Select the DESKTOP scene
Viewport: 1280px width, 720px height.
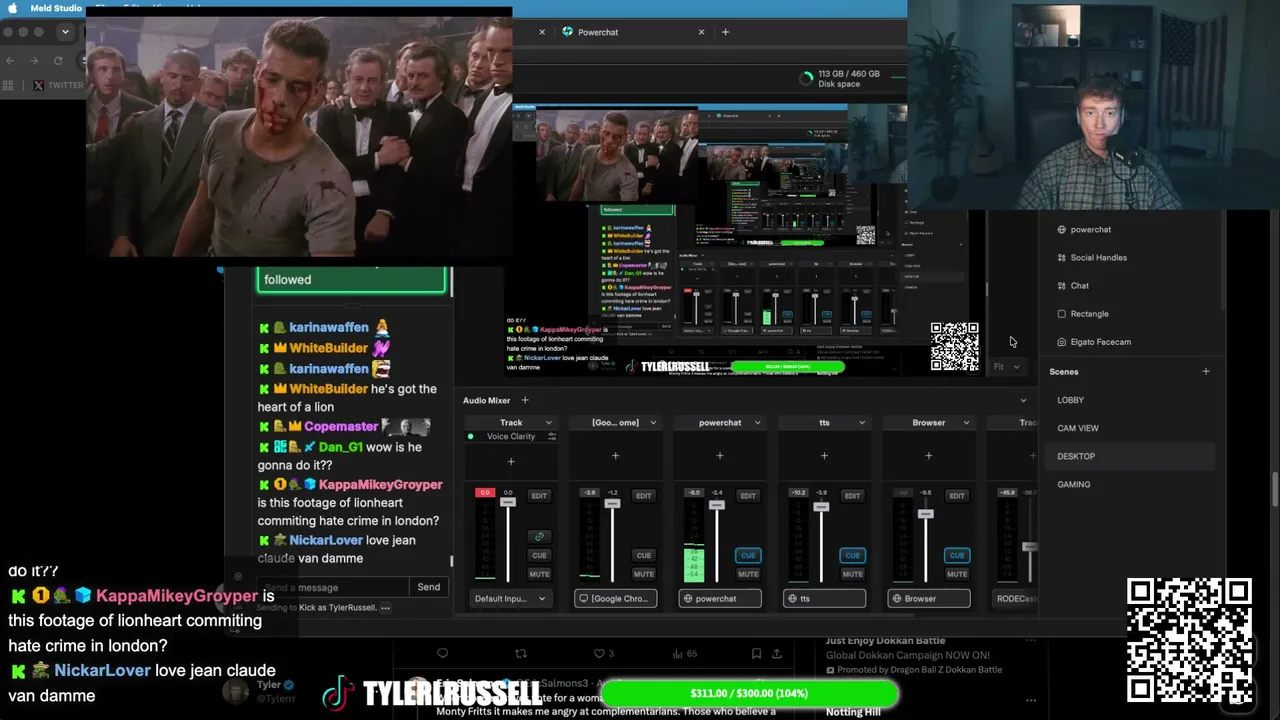1132,456
